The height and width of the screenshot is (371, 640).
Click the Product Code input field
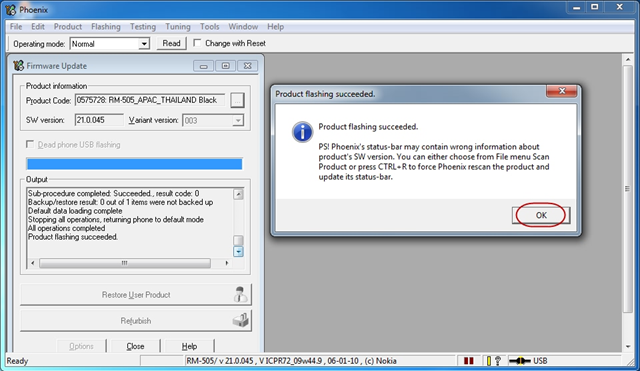tap(150, 100)
